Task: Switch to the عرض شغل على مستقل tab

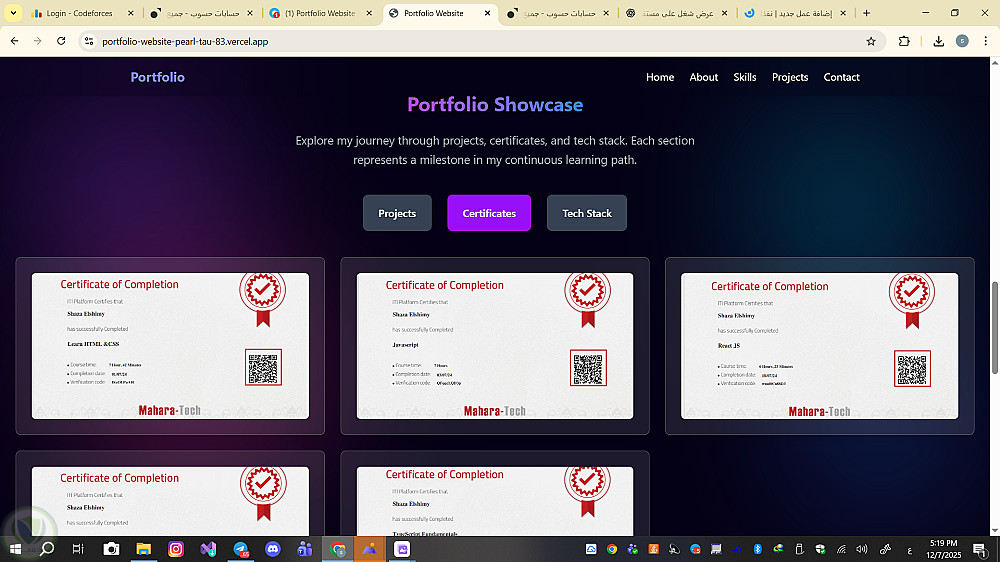Action: click(676, 13)
